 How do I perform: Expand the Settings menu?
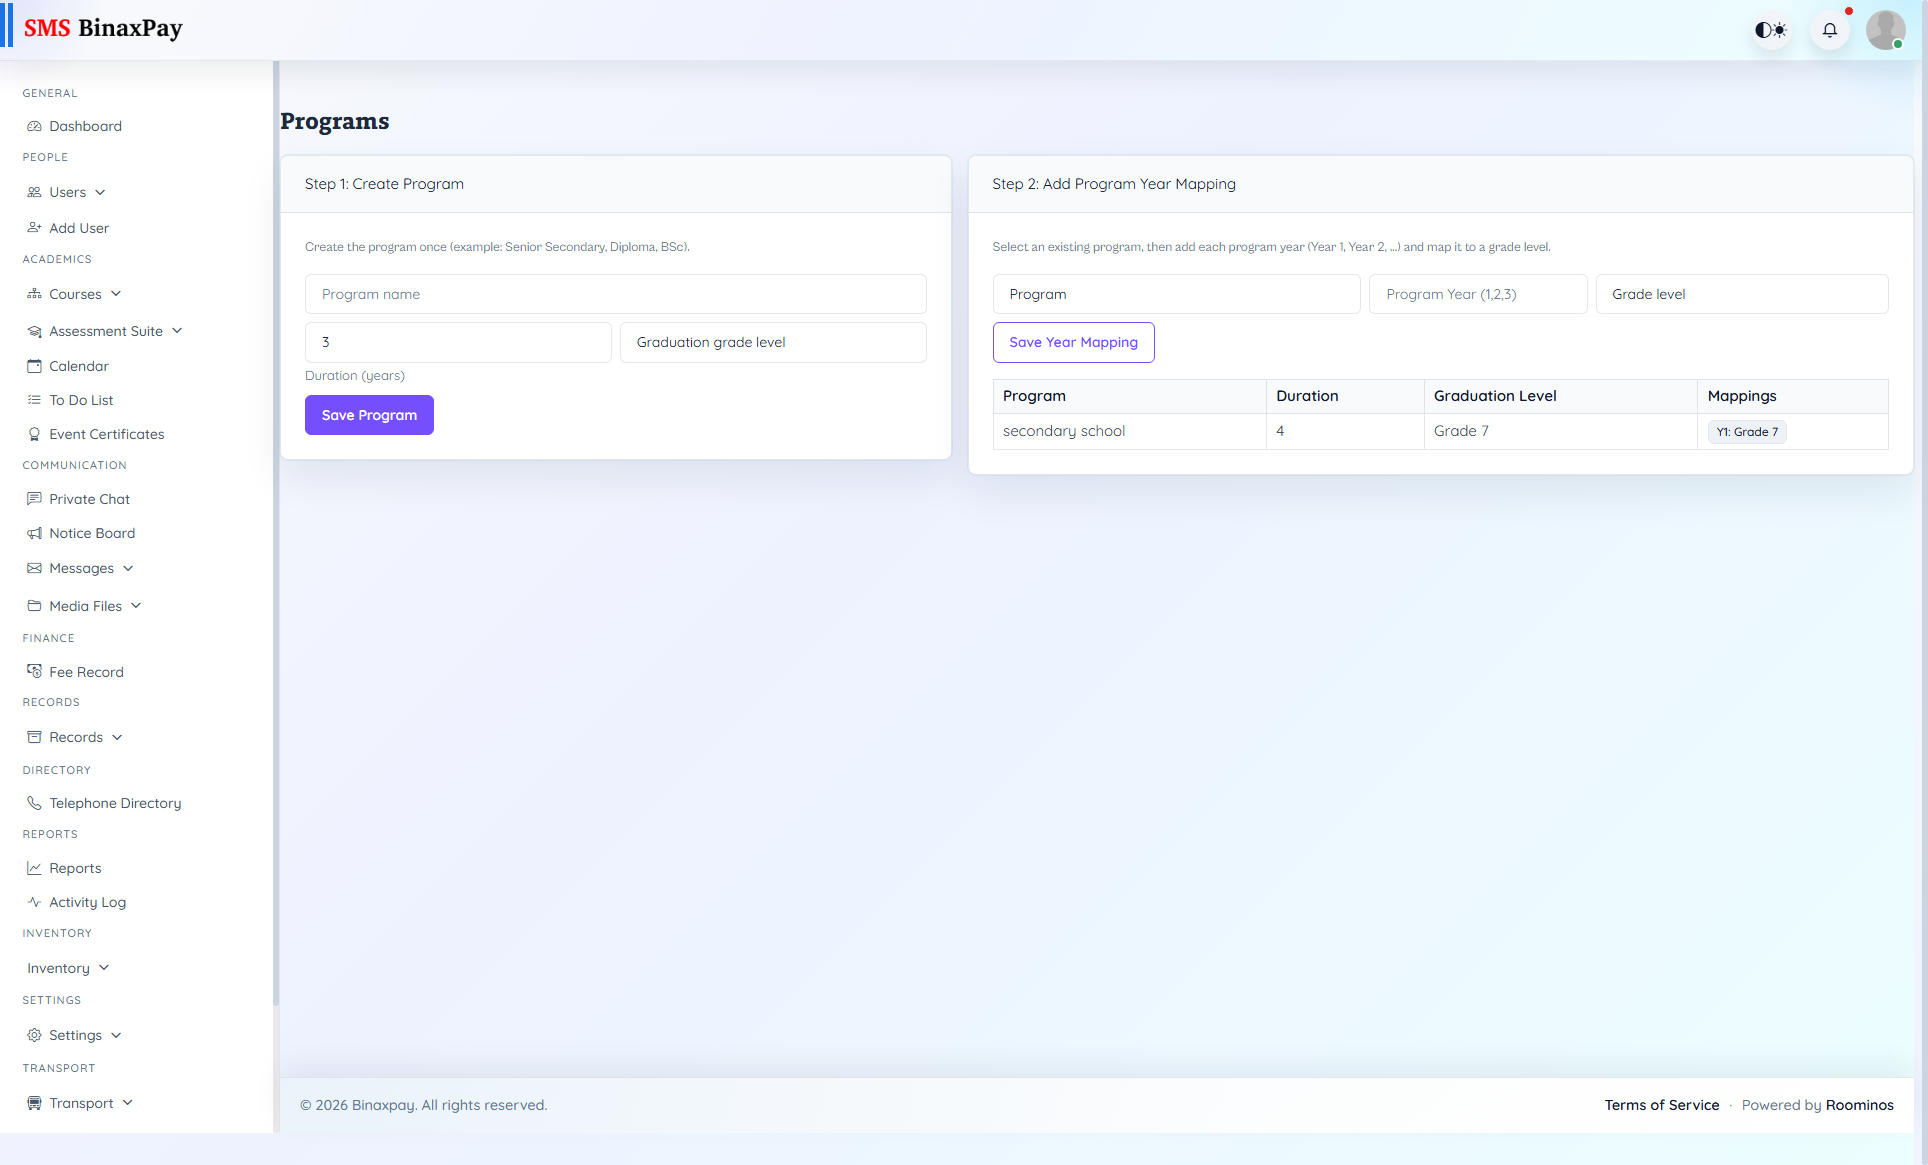click(75, 1035)
